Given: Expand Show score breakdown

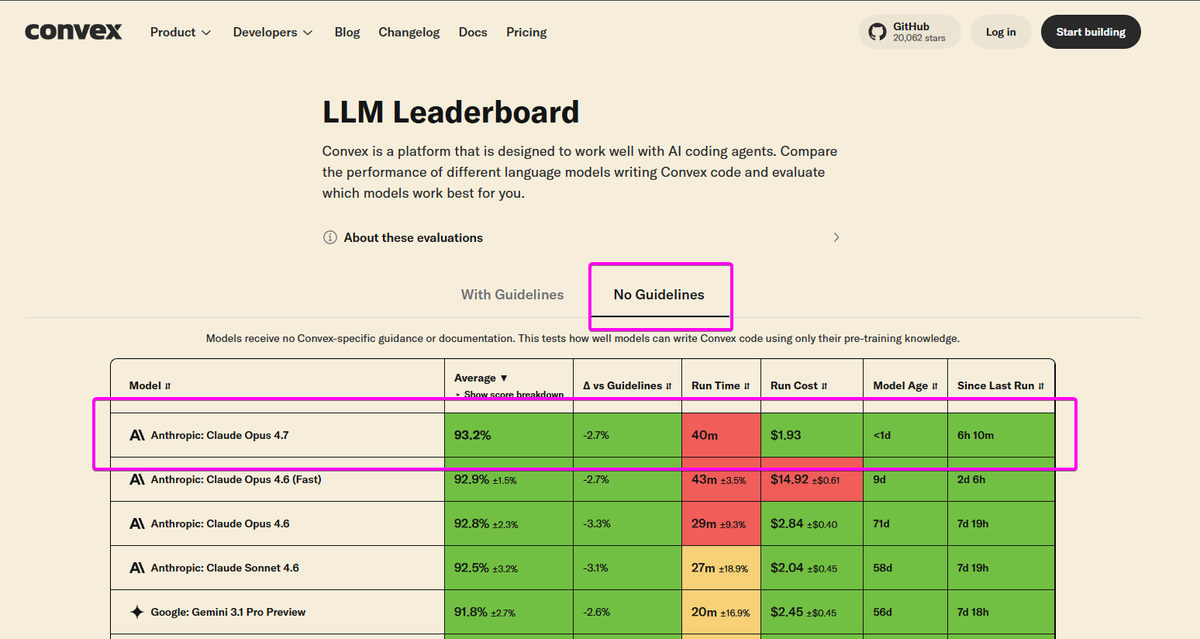Looking at the screenshot, I should click(x=509, y=395).
